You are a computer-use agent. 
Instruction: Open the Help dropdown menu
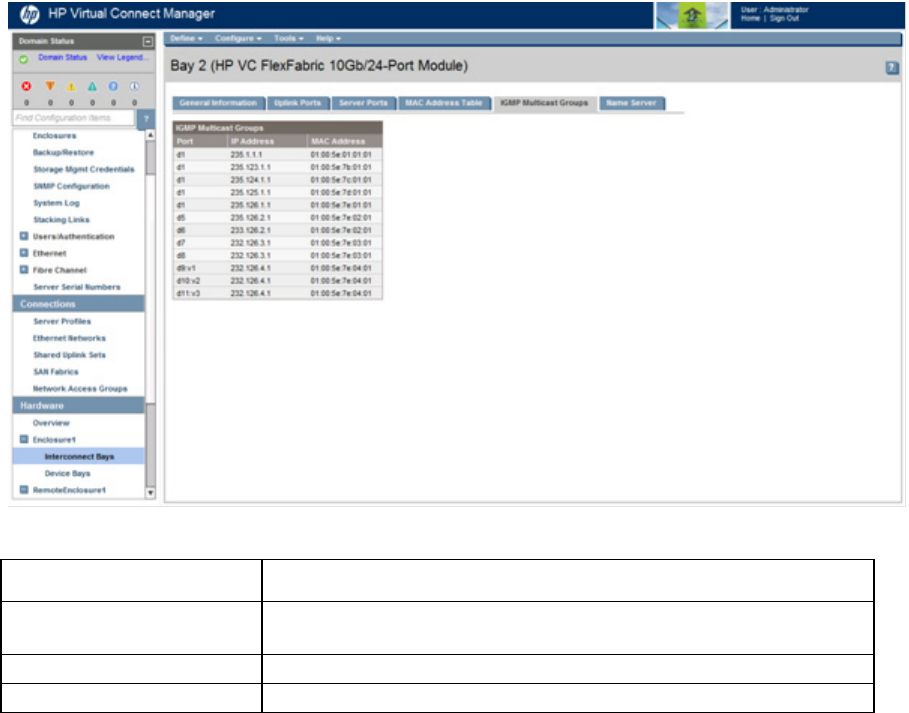[328, 38]
